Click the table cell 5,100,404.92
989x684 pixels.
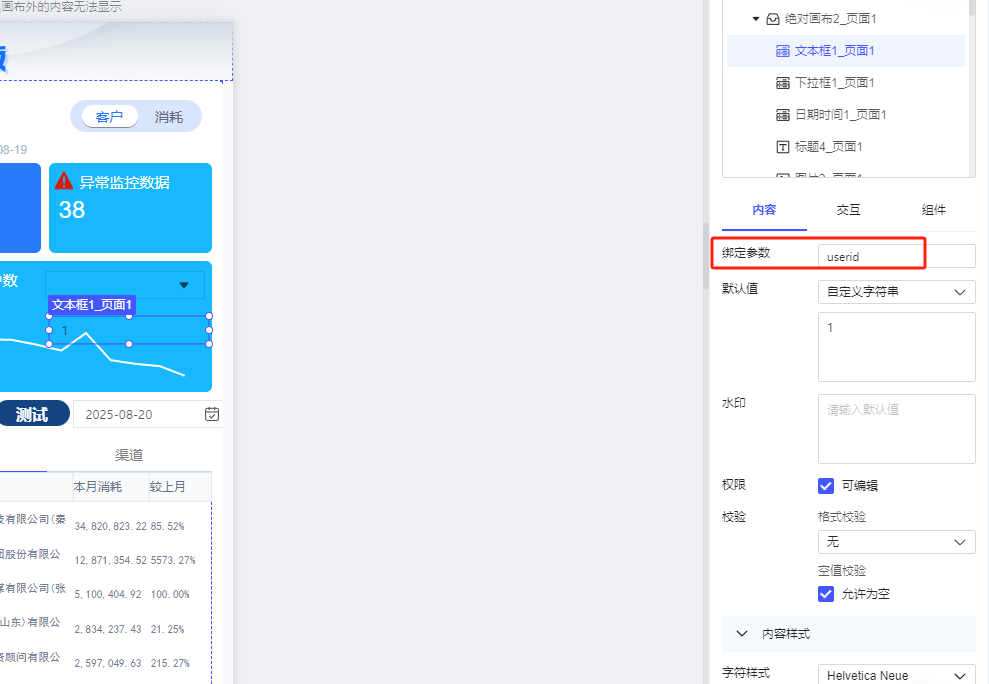click(x=108, y=594)
